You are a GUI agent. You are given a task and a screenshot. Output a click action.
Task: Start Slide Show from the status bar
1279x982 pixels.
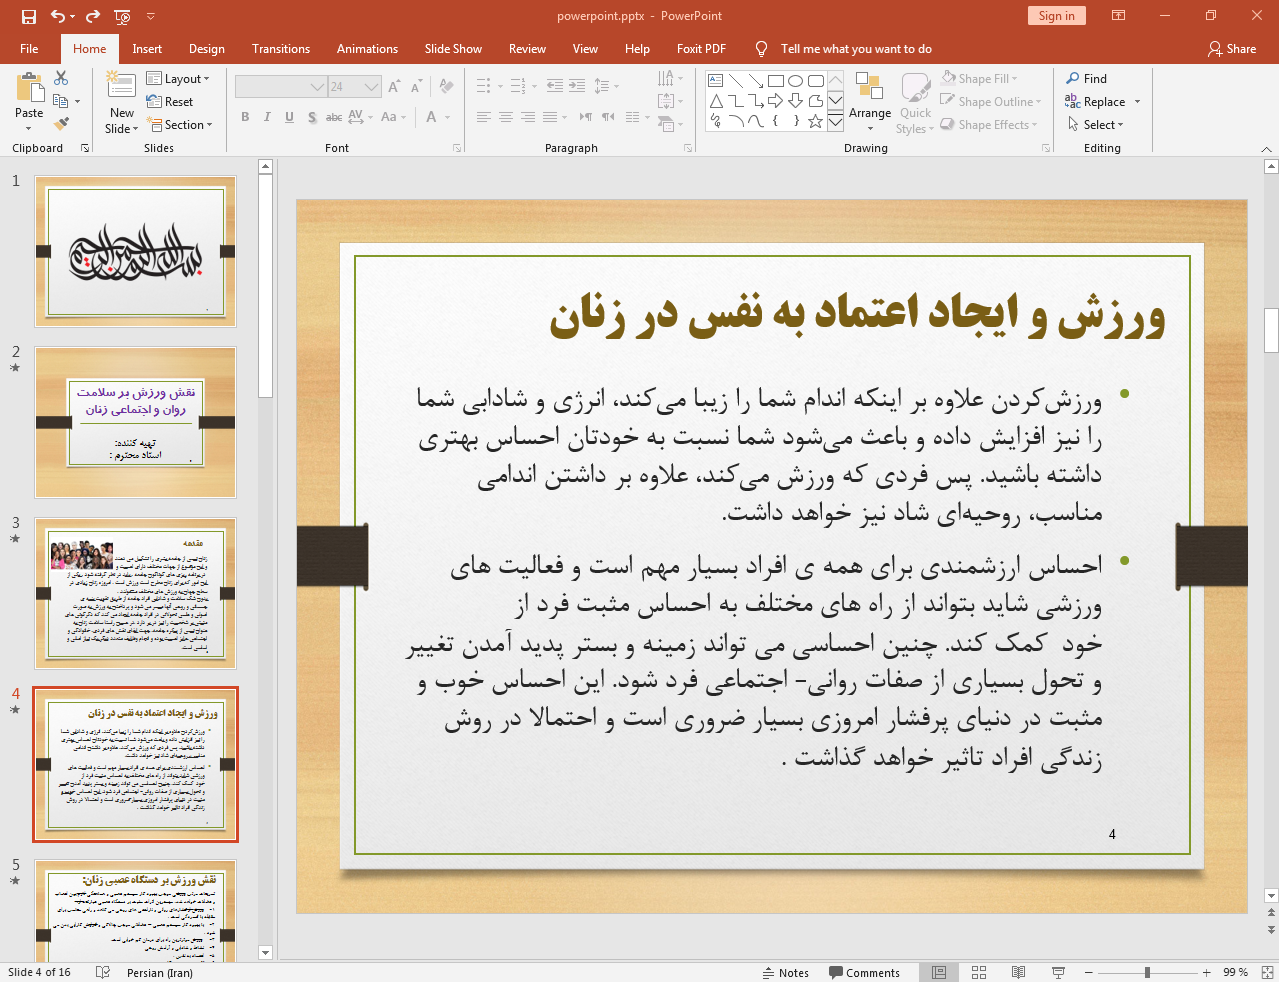pyautogui.click(x=1057, y=972)
